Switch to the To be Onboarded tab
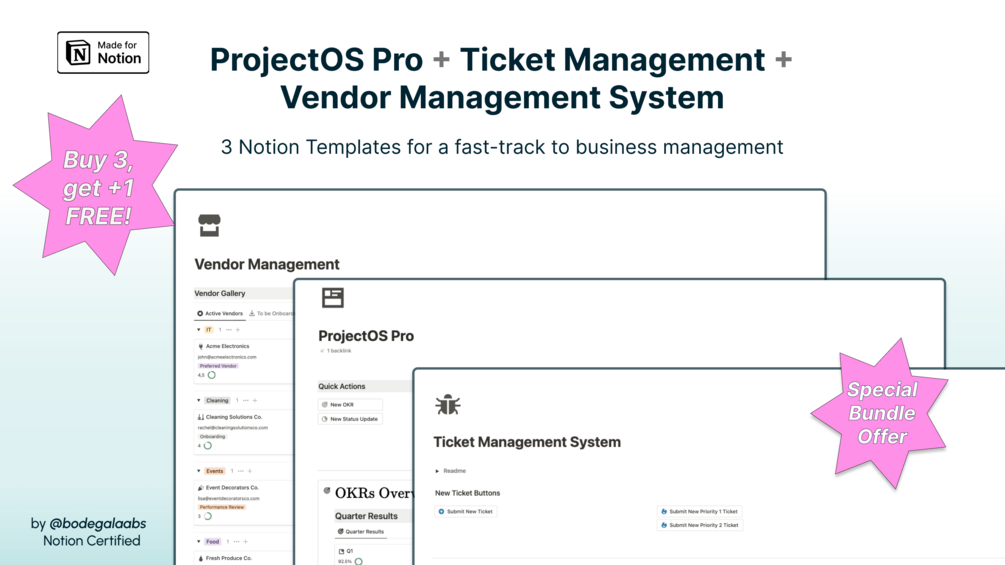Image resolution: width=1005 pixels, height=565 pixels. [x=271, y=313]
